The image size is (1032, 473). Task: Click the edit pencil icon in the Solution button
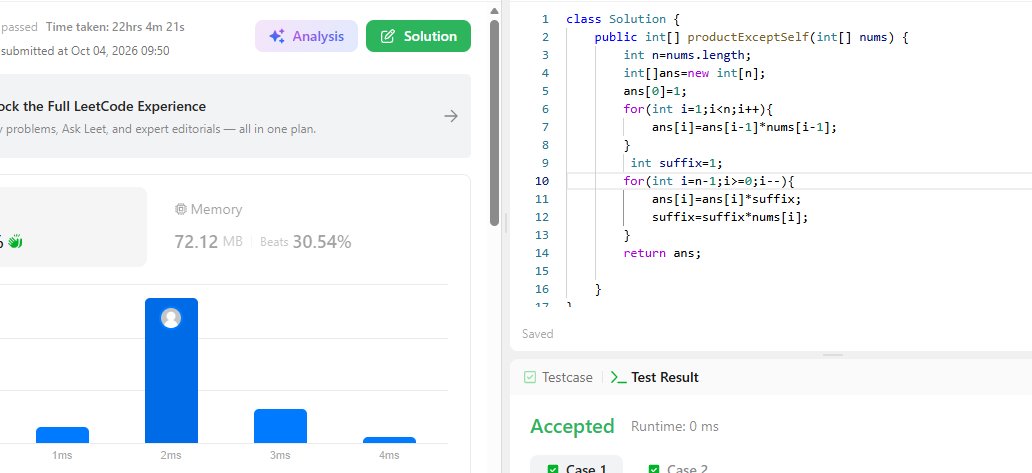pyautogui.click(x=388, y=36)
